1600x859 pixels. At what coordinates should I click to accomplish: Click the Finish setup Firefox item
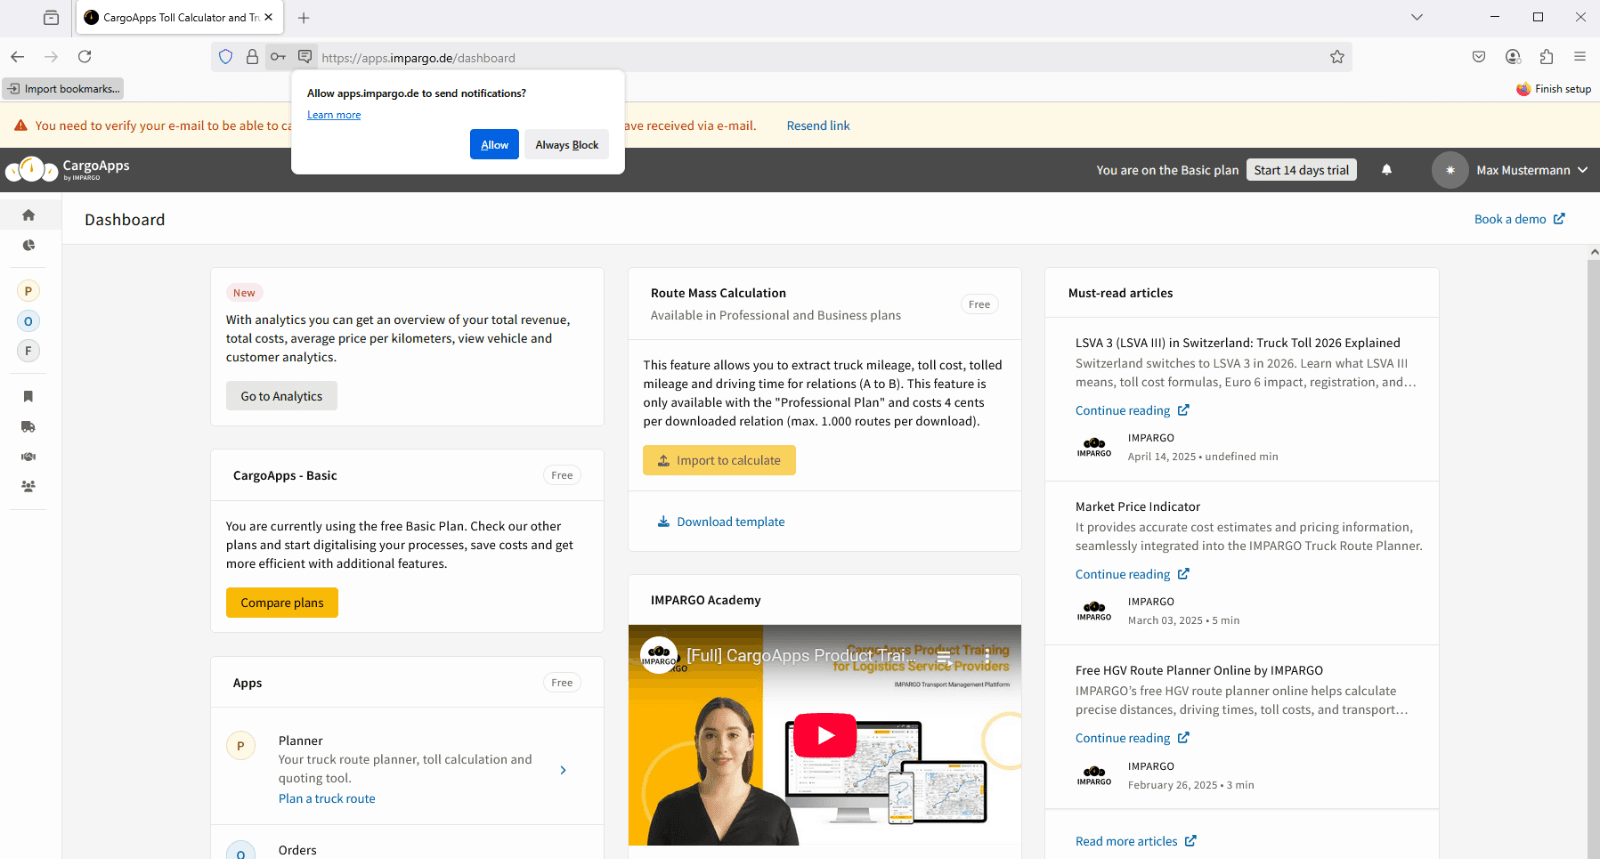pos(1553,89)
